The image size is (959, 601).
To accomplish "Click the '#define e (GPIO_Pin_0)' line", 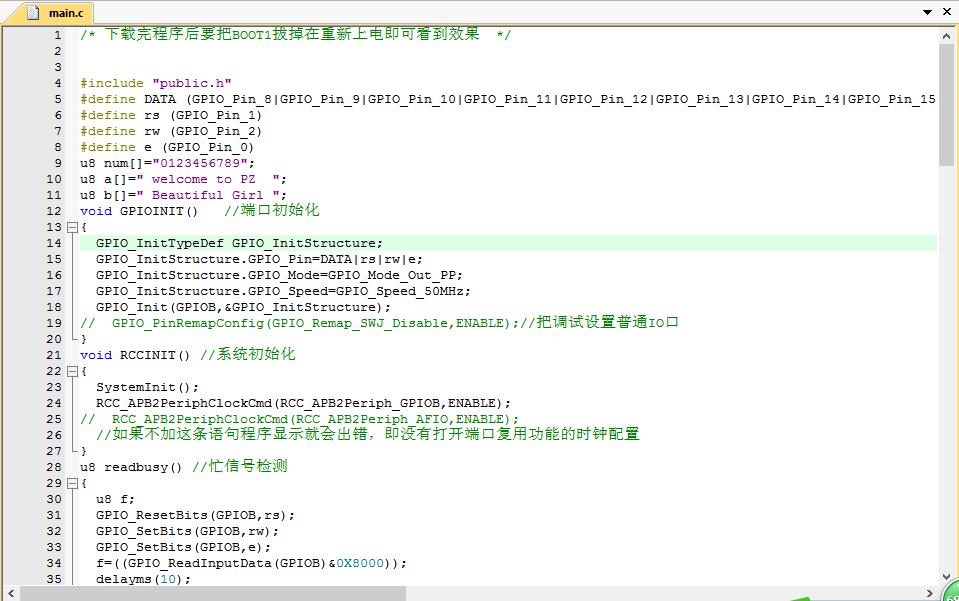I will [x=166, y=147].
